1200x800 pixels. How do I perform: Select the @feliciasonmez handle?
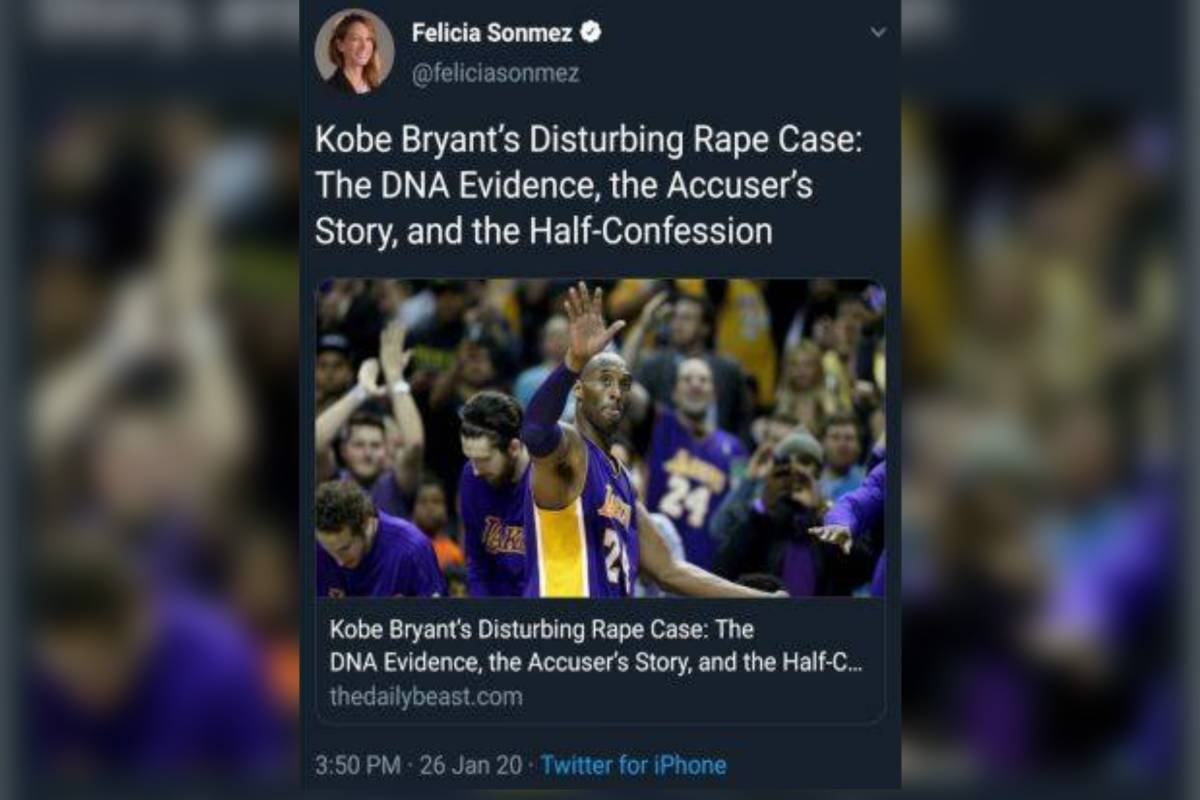[495, 74]
